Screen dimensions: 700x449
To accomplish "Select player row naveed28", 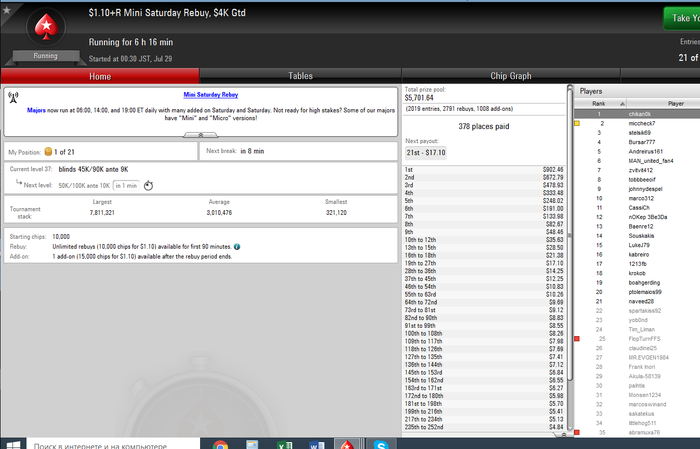I will click(637, 301).
